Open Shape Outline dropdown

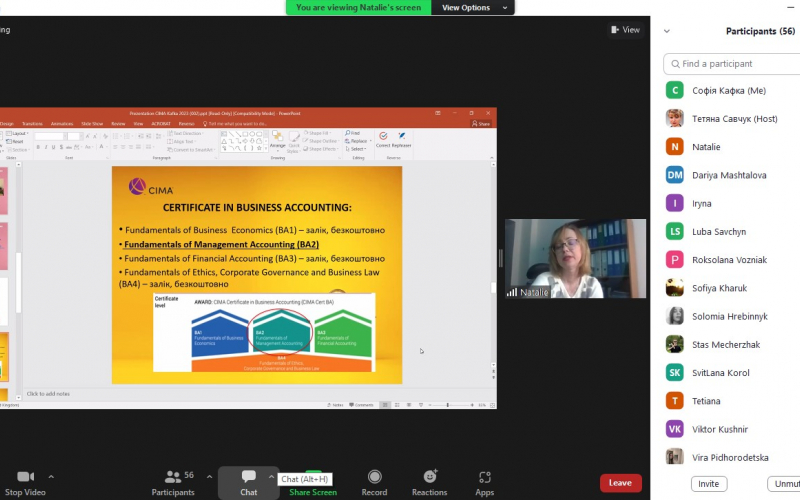pyautogui.click(x=320, y=141)
